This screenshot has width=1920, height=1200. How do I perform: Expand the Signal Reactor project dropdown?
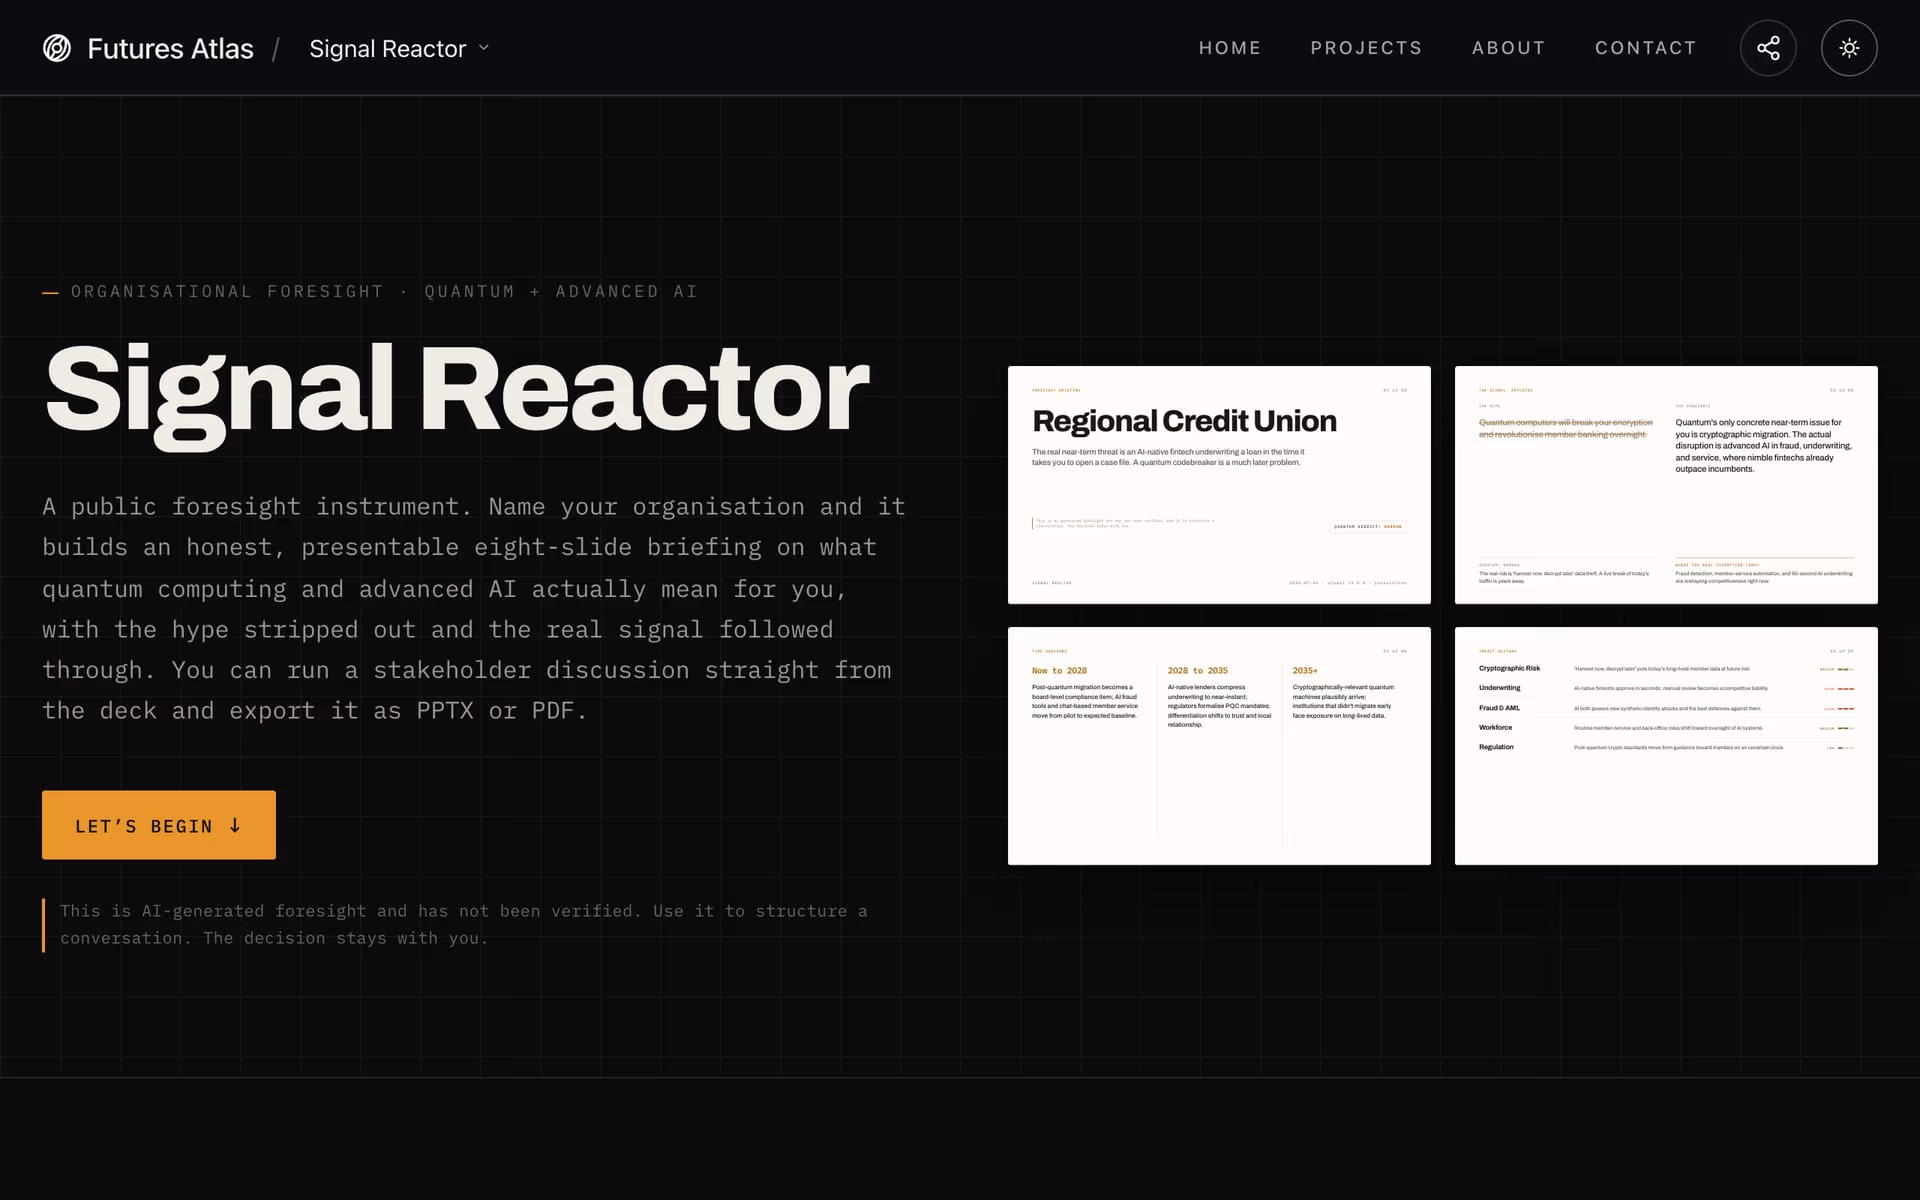pos(399,48)
